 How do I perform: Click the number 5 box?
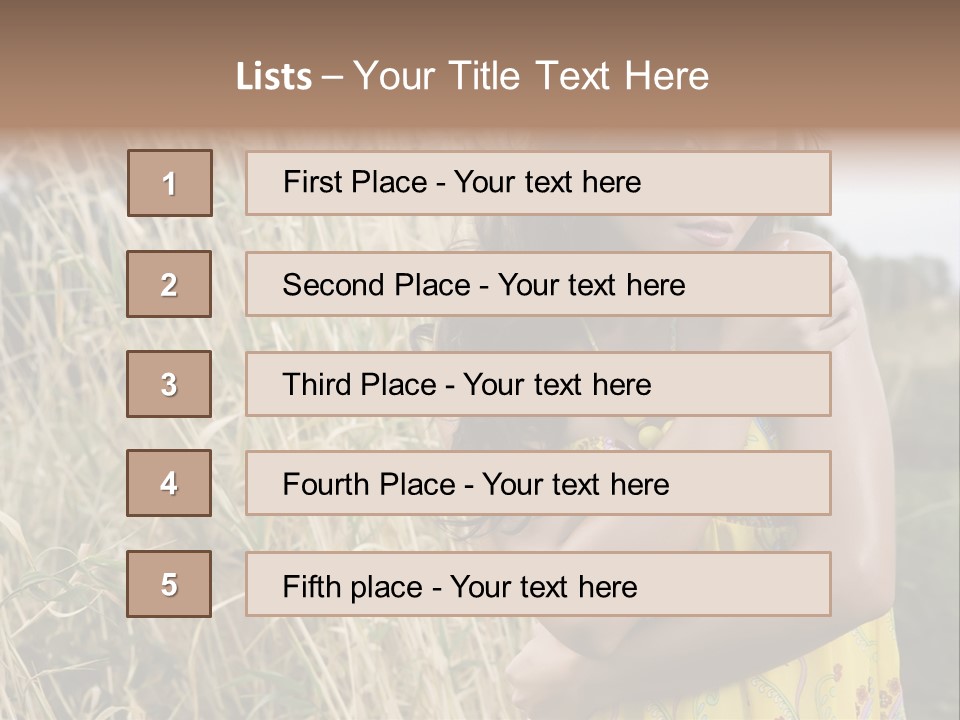point(169,584)
